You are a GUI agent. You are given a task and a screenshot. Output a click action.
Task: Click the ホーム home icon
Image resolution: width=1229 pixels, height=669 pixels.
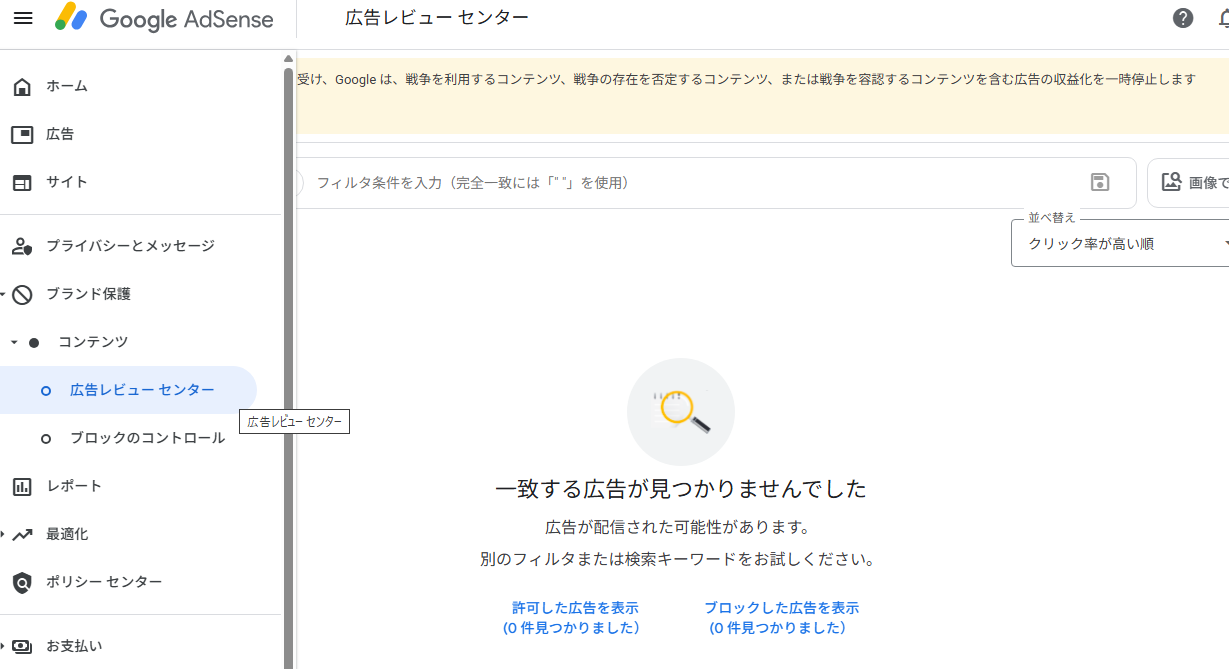pos(22,86)
